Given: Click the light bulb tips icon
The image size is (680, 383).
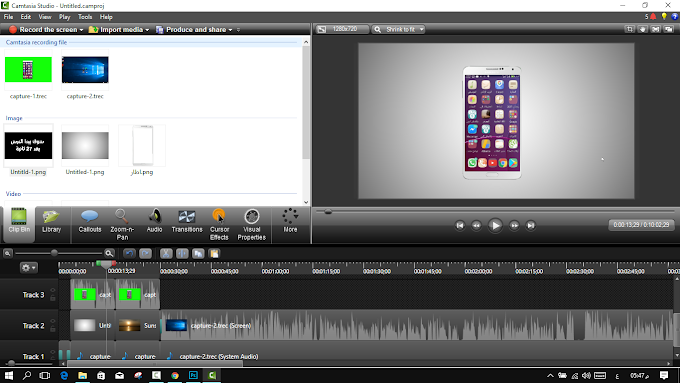Looking at the screenshot, I should [664, 16].
